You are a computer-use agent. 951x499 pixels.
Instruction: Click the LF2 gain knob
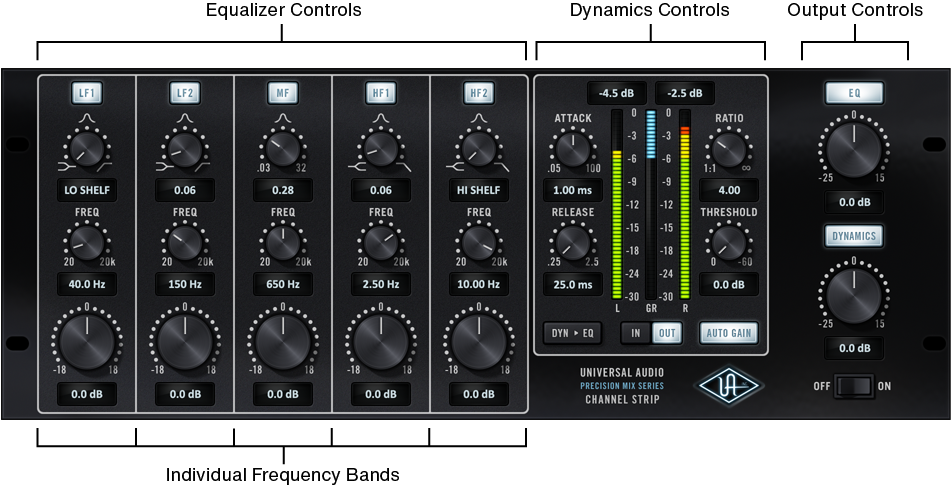click(185, 343)
